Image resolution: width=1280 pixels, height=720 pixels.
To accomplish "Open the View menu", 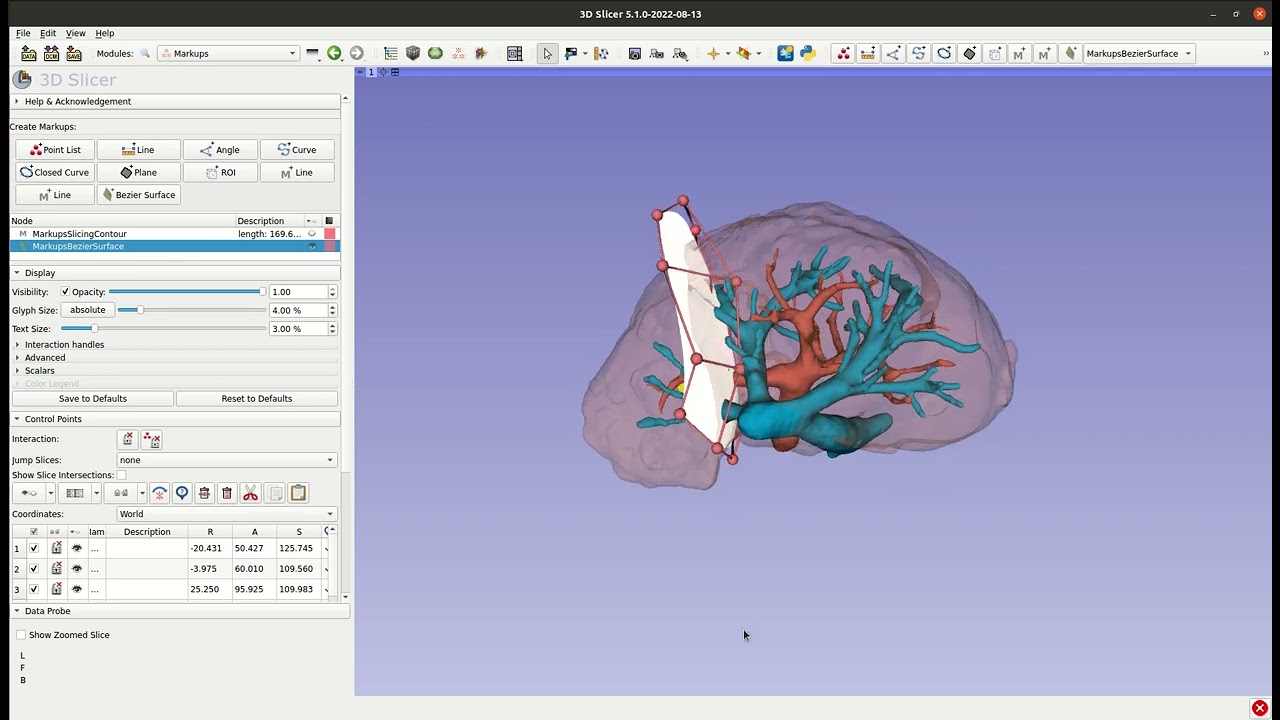I will pos(75,33).
